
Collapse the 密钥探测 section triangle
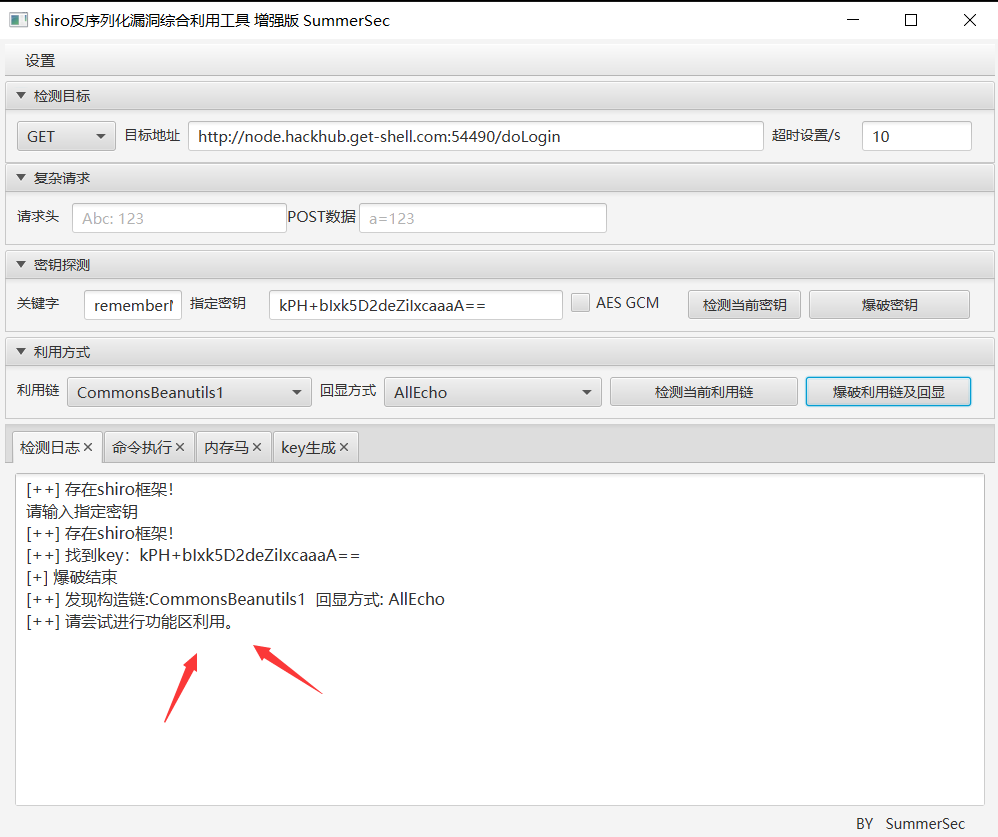[19, 264]
